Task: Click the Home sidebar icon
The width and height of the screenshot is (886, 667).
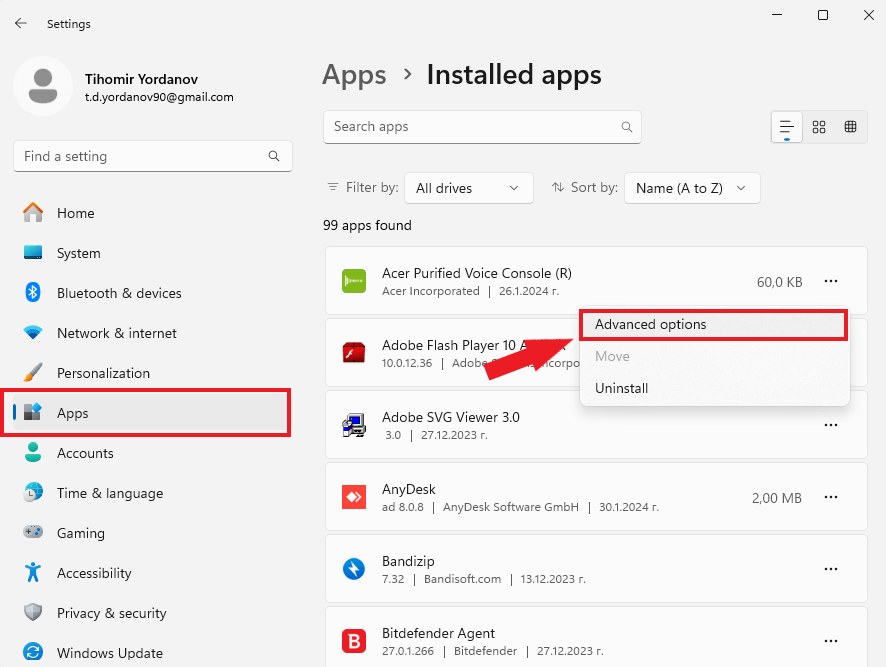Action: (33, 213)
